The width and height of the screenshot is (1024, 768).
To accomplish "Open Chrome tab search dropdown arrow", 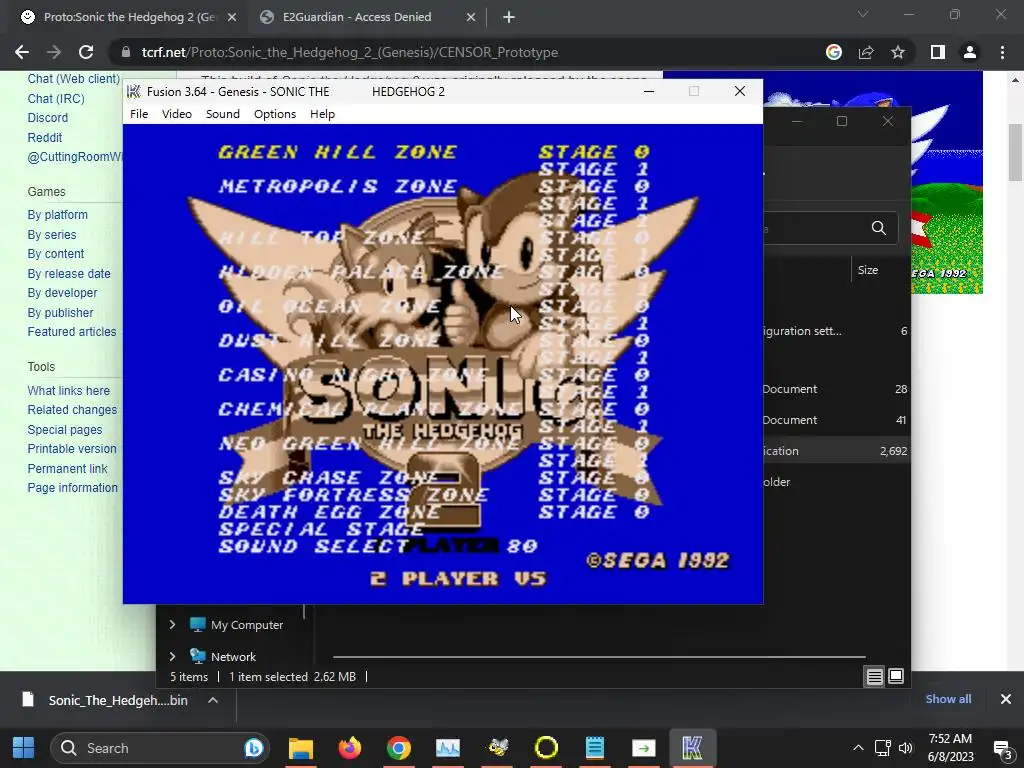I will pyautogui.click(x=863, y=14).
